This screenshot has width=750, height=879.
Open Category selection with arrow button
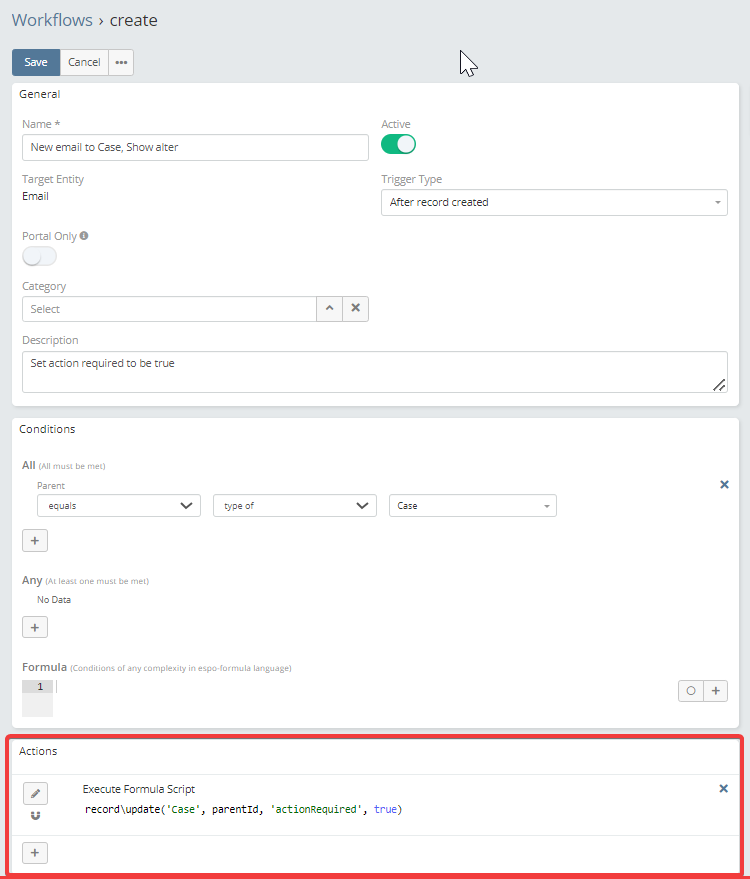tap(329, 309)
